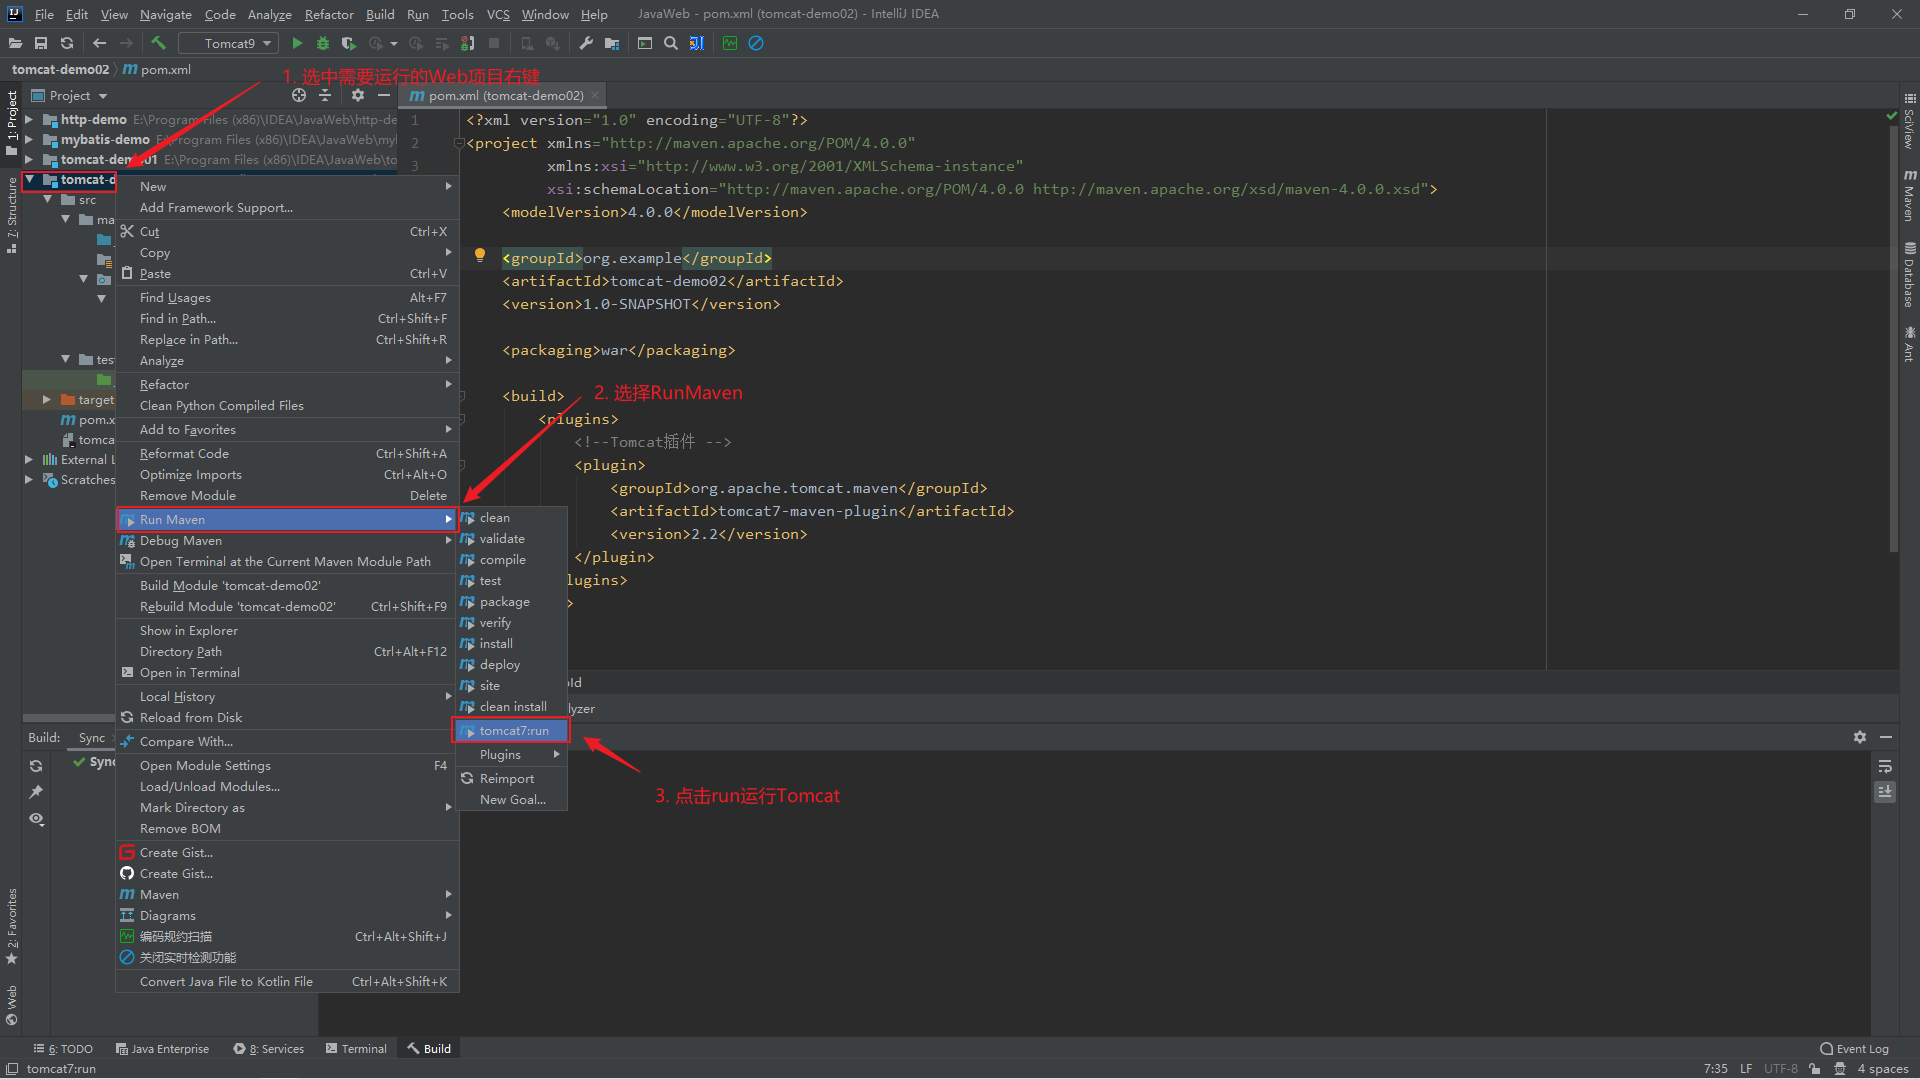Click the Search Everywhere magnifier icon

click(x=671, y=43)
